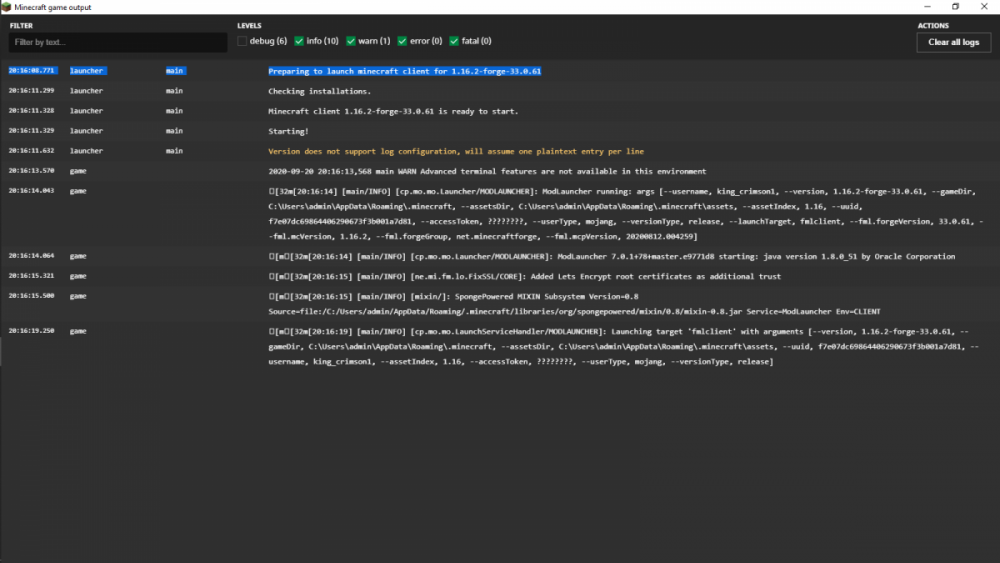This screenshot has width=1000, height=563.
Task: Hide fatal (0) level logs
Action: coord(454,41)
